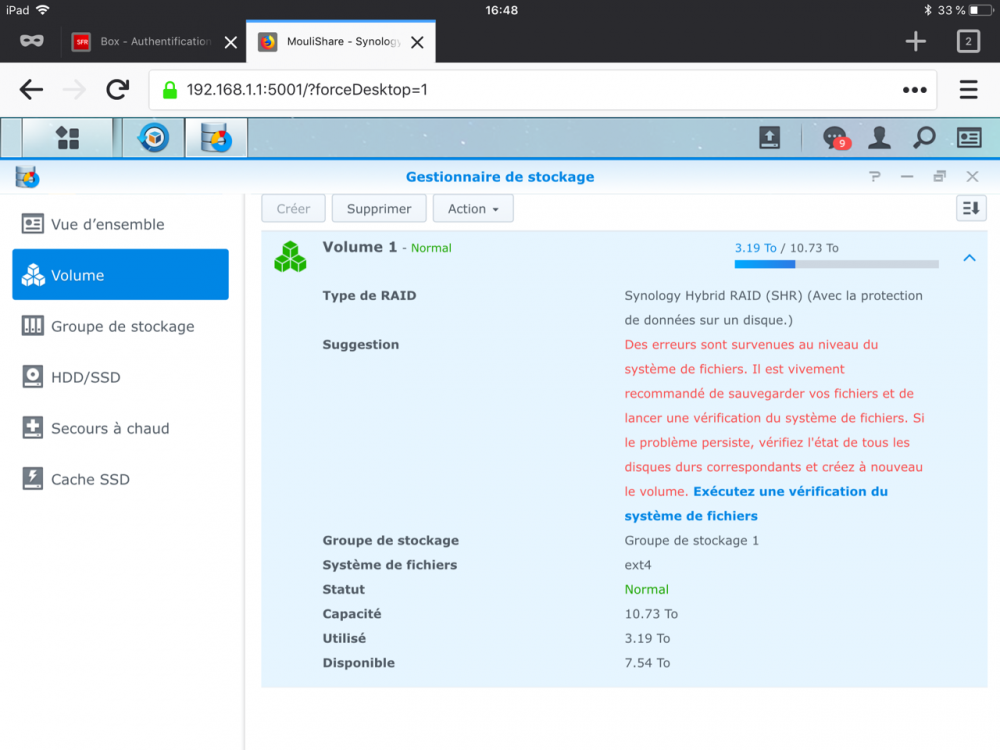Open the browser page options ellipsis
Screen dimensions: 1000x750
[915, 90]
